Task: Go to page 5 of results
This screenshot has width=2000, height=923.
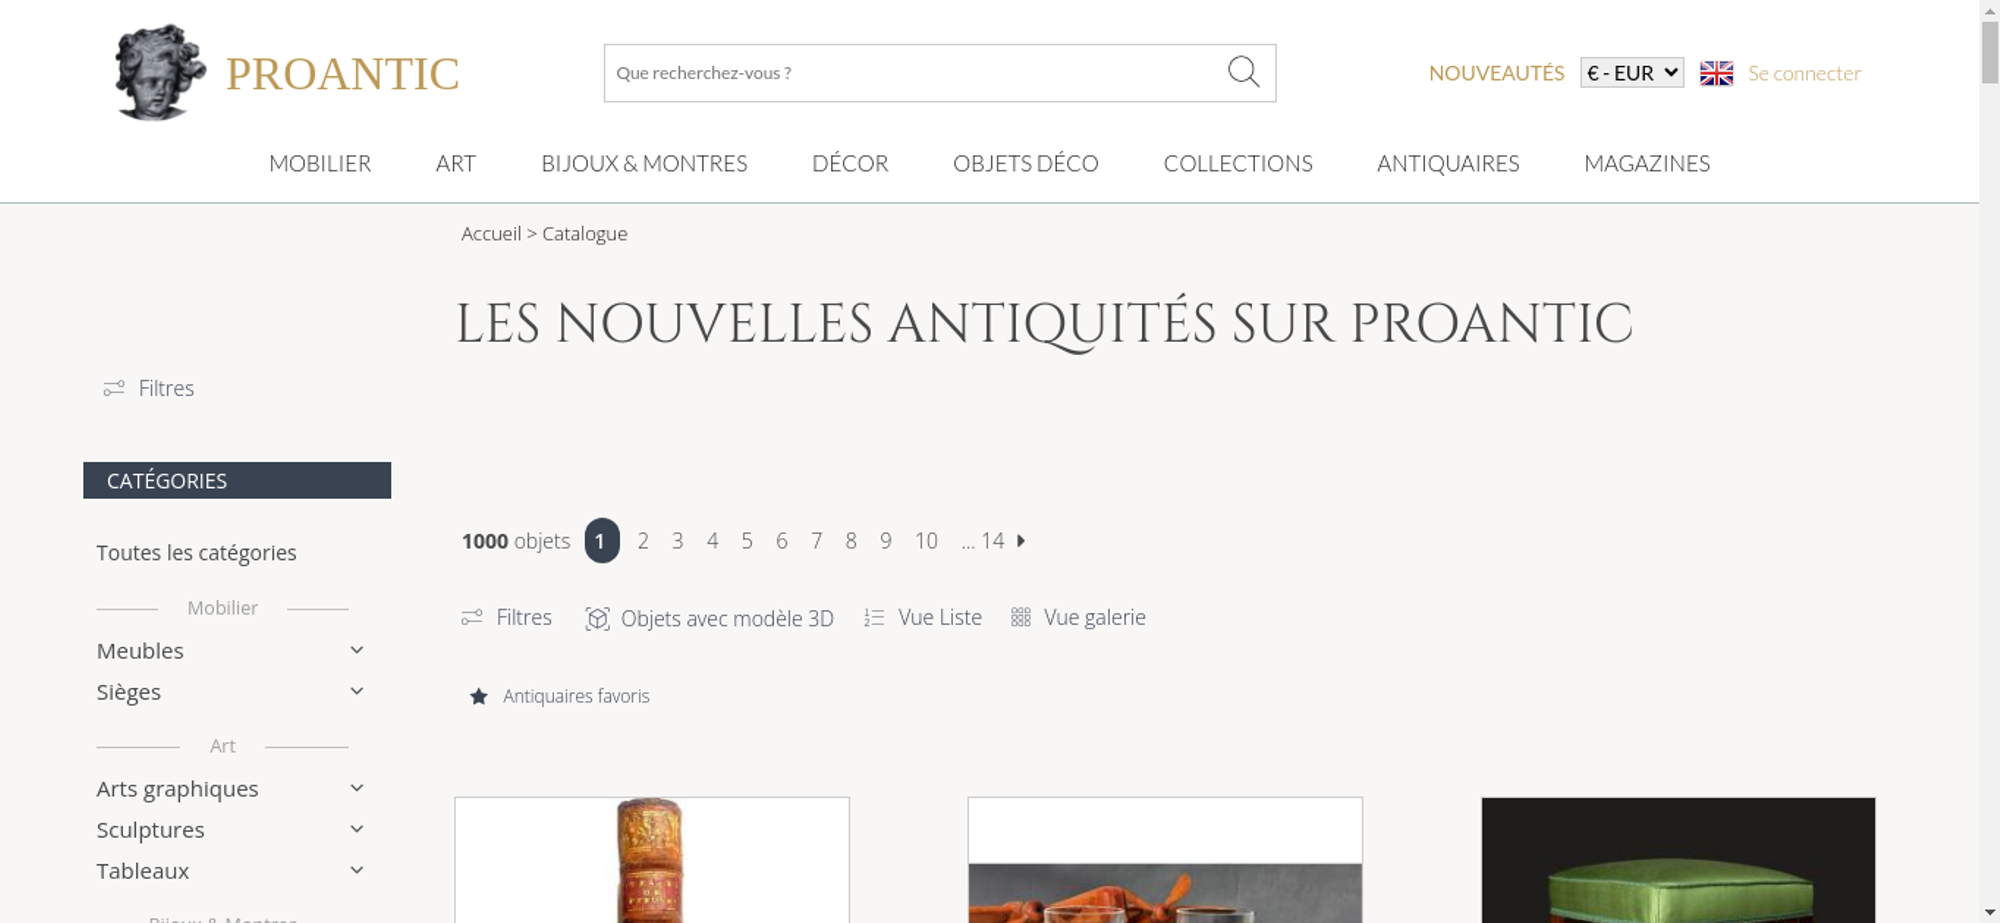Action: pos(747,541)
